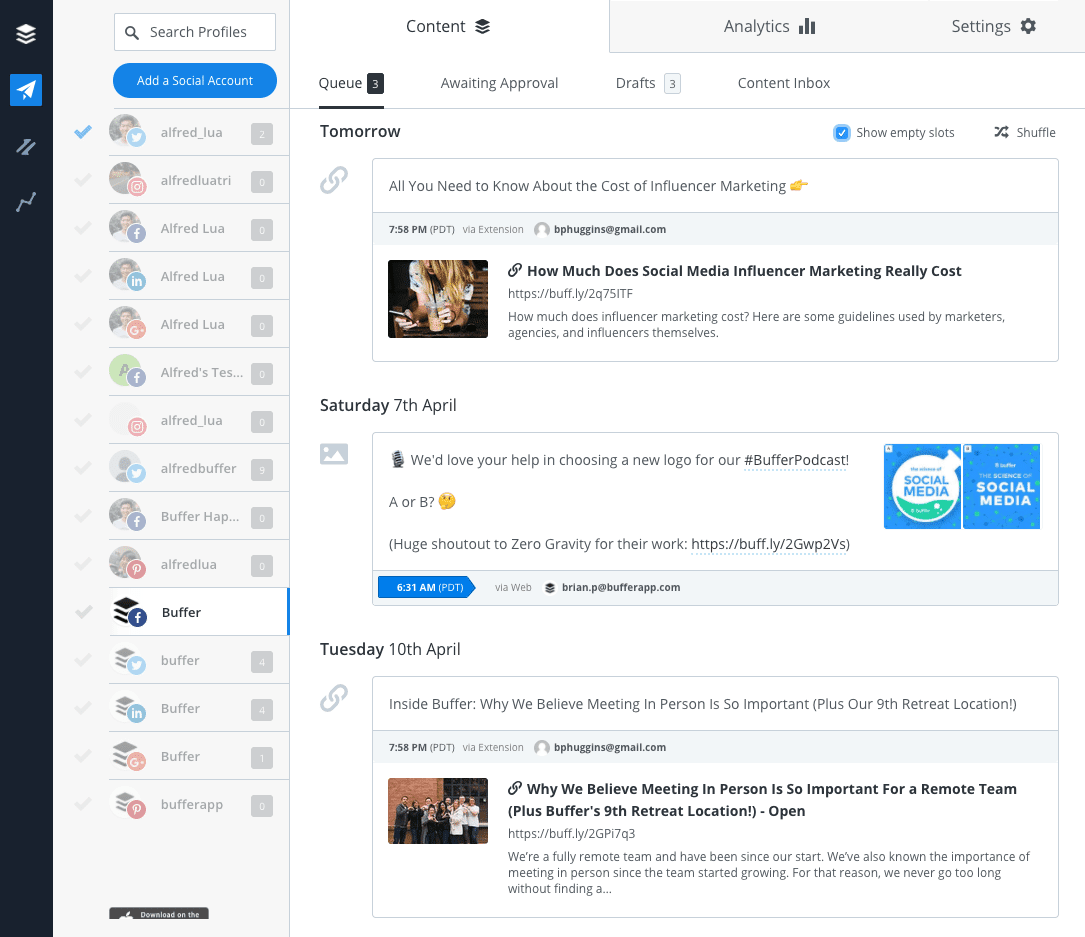Image resolution: width=1085 pixels, height=937 pixels.
Task: Click the influencer marketing post thumbnail
Action: (x=438, y=299)
